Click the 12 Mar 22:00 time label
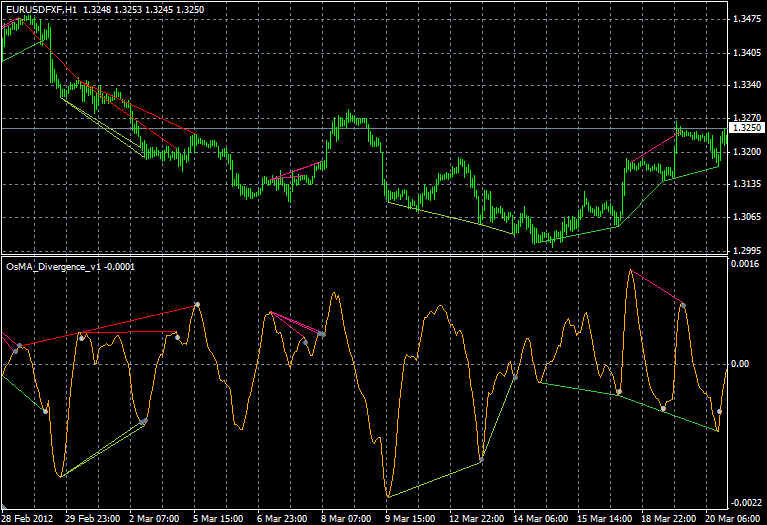Viewport: 767px width, 525px height. (x=476, y=519)
